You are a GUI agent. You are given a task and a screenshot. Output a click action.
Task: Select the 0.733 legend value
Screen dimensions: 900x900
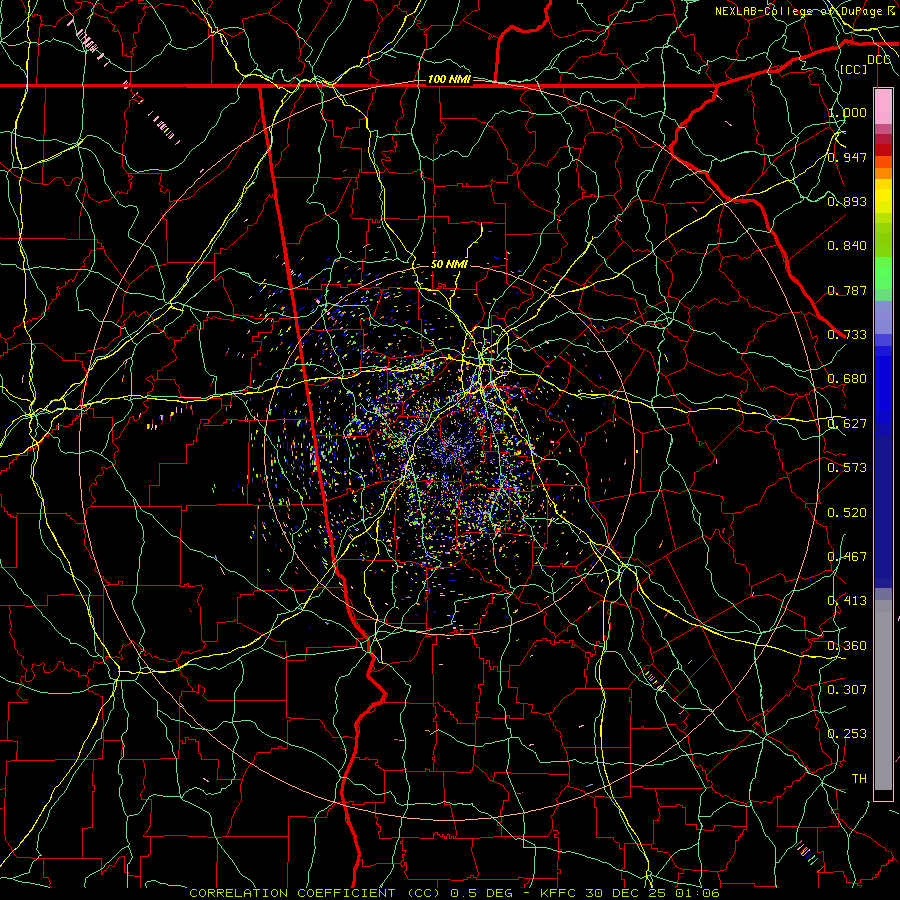pyautogui.click(x=847, y=334)
